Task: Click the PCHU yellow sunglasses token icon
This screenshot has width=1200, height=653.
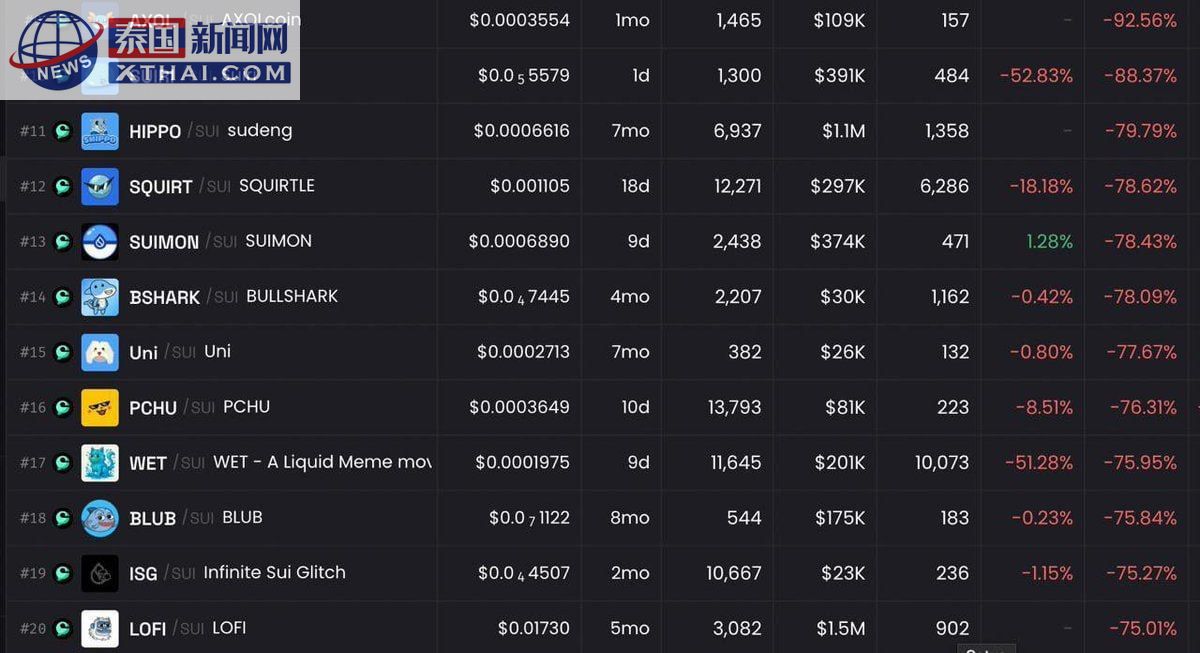Action: tap(100, 407)
